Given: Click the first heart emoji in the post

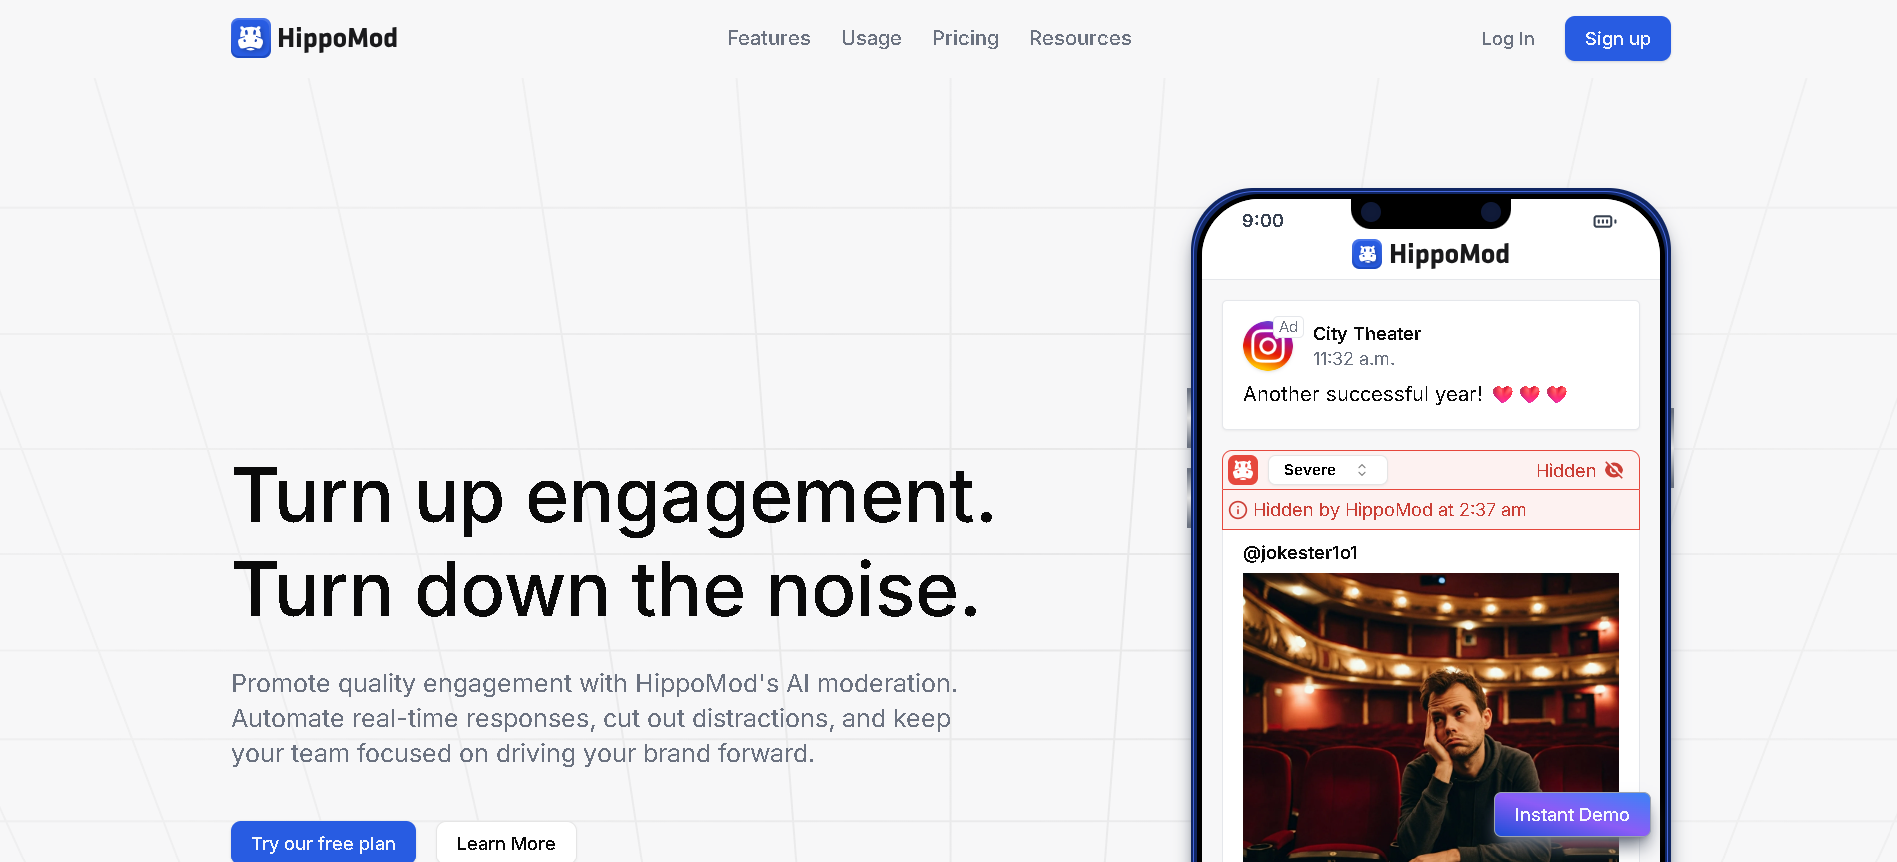Looking at the screenshot, I should click(x=1502, y=394).
